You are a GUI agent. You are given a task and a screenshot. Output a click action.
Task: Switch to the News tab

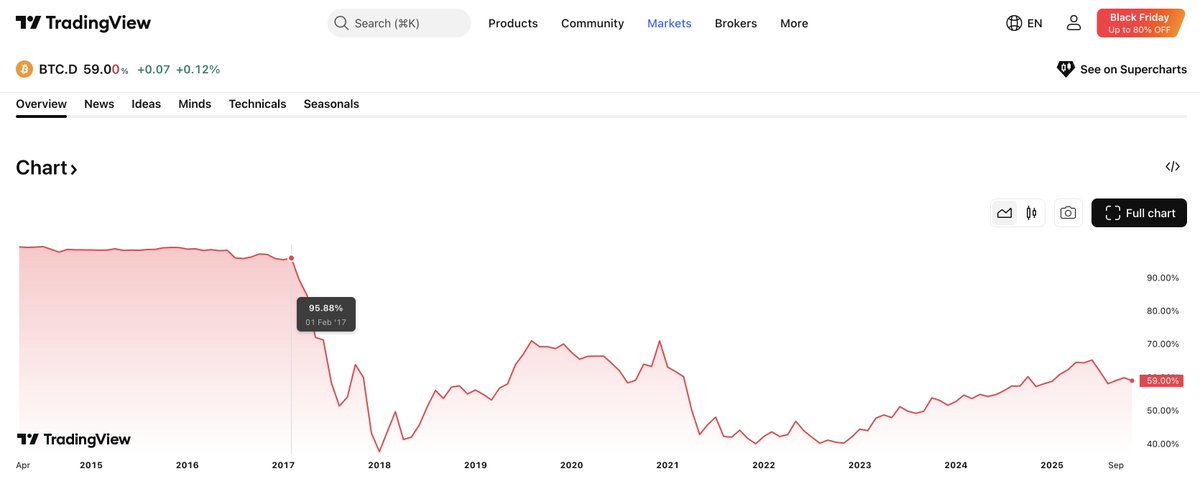[x=99, y=104]
